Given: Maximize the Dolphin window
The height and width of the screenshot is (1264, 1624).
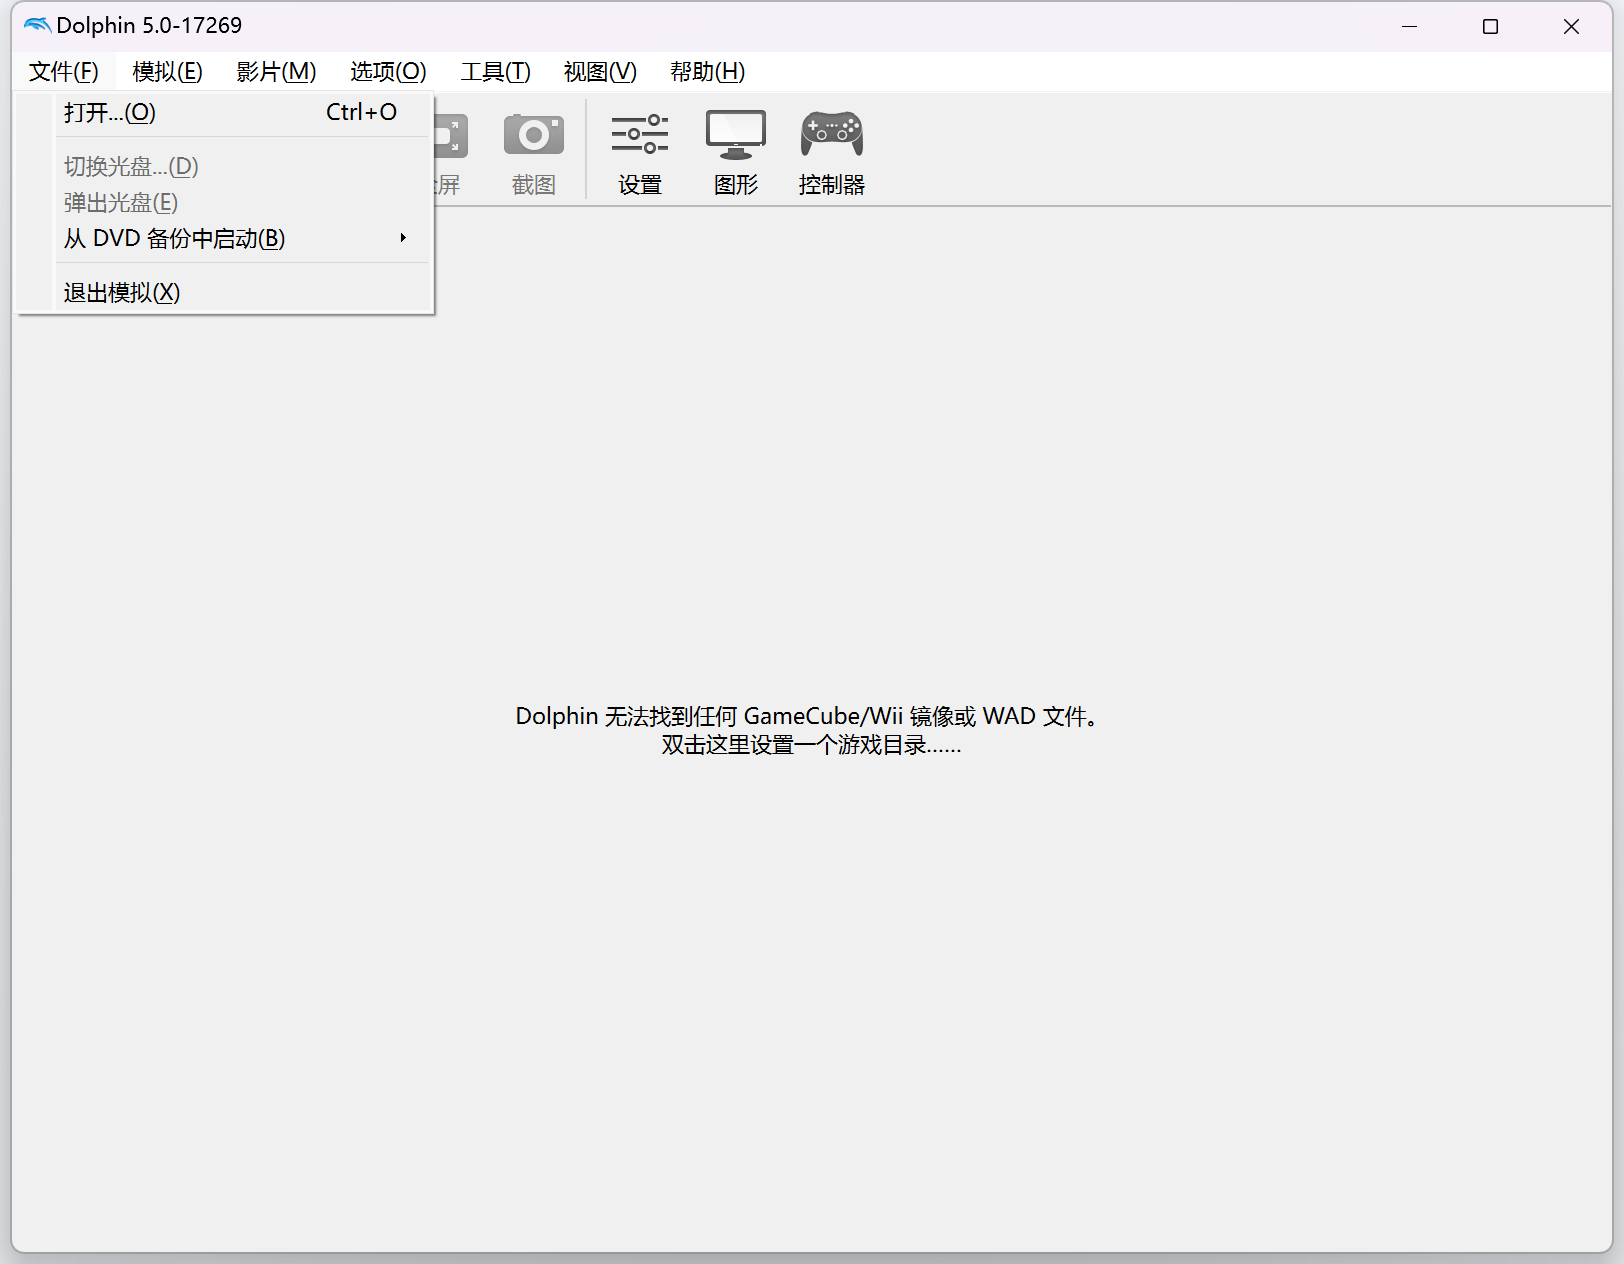Looking at the screenshot, I should tap(1490, 27).
